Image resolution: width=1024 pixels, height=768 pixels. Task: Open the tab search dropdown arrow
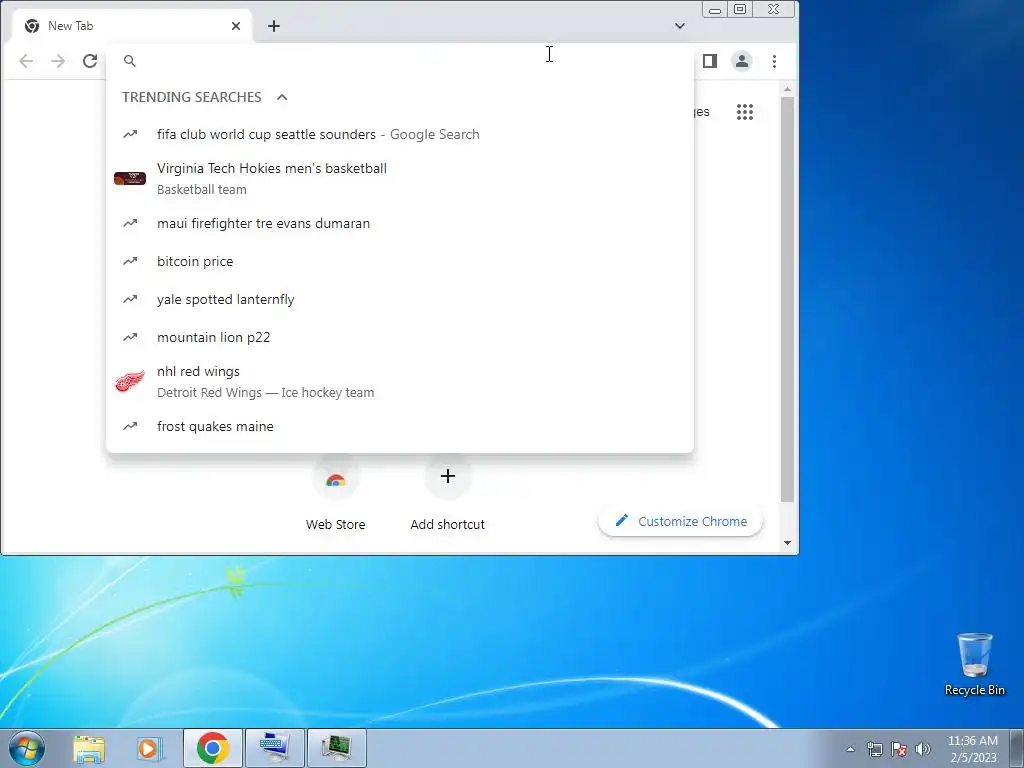(680, 26)
